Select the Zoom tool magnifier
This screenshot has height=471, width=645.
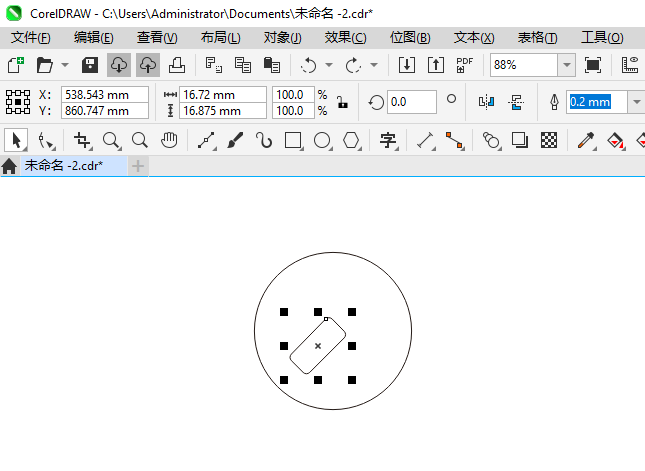tap(111, 141)
